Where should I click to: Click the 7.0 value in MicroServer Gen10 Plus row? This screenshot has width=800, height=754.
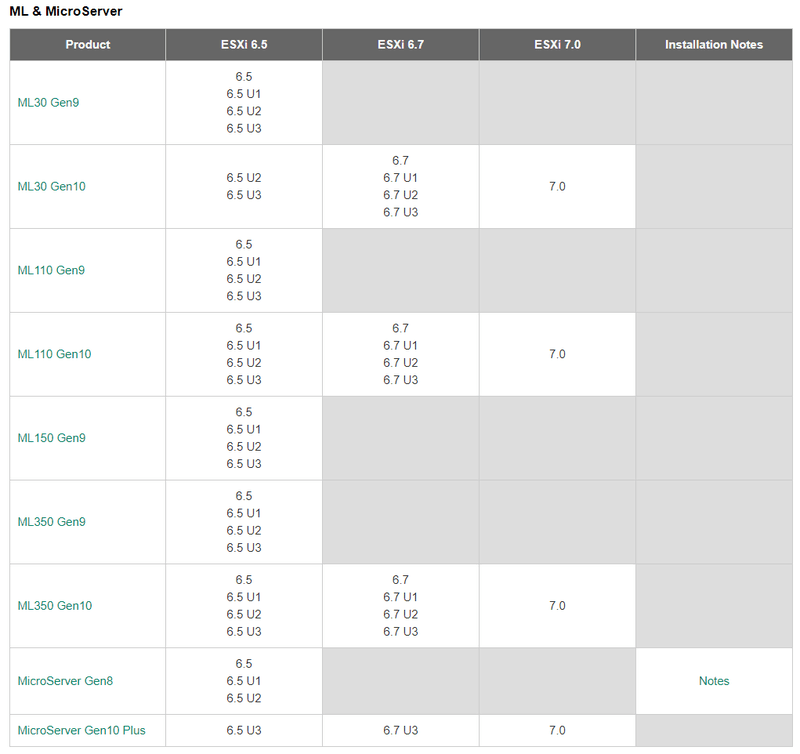coord(557,731)
